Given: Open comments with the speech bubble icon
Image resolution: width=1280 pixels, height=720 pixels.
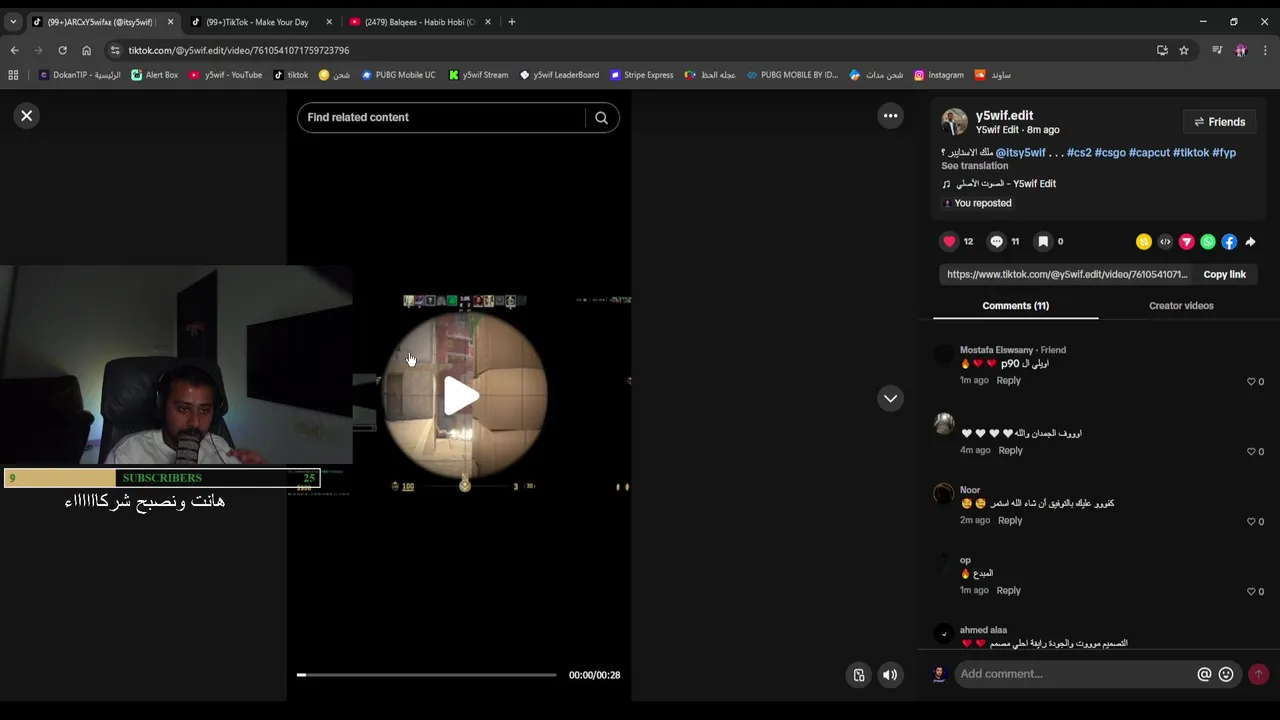Looking at the screenshot, I should pos(996,241).
